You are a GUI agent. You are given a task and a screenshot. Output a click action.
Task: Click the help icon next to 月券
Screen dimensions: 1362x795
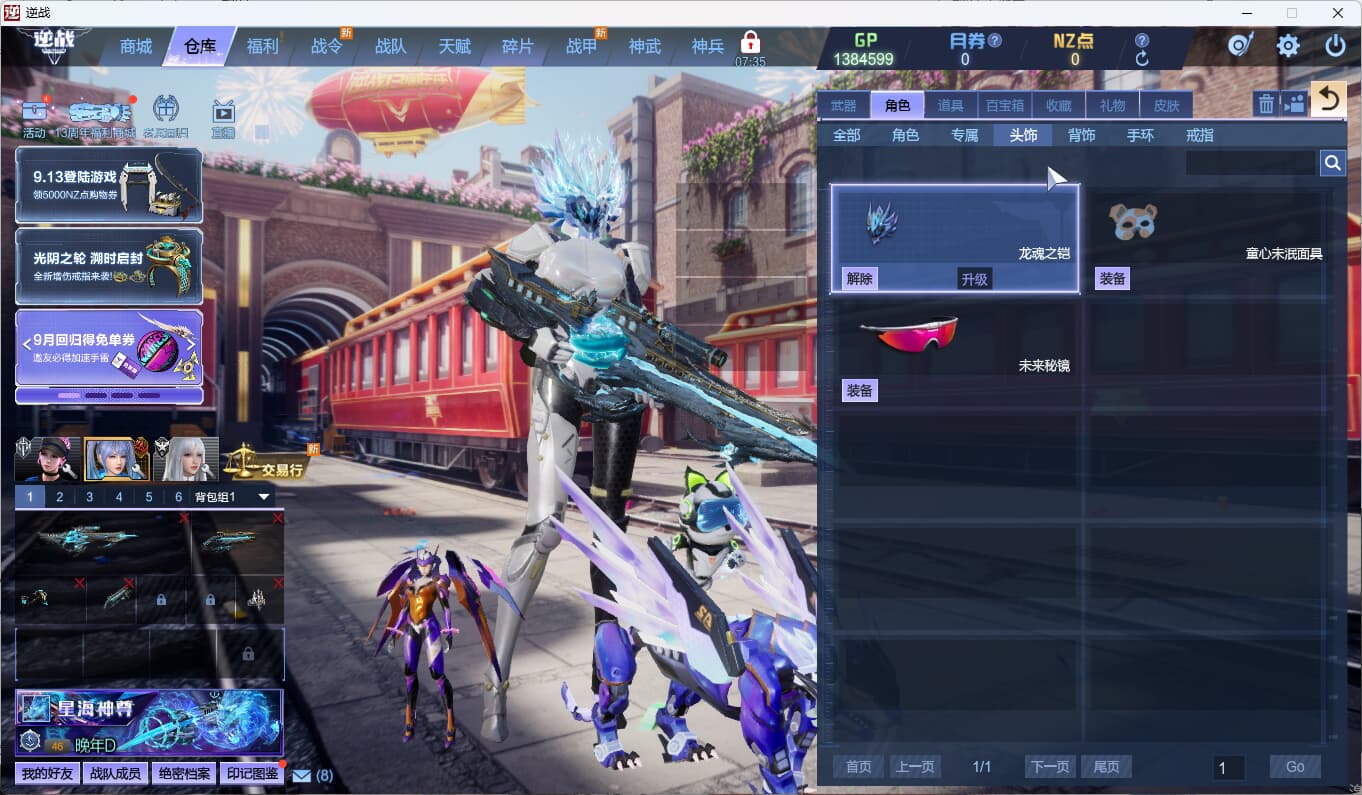point(994,41)
